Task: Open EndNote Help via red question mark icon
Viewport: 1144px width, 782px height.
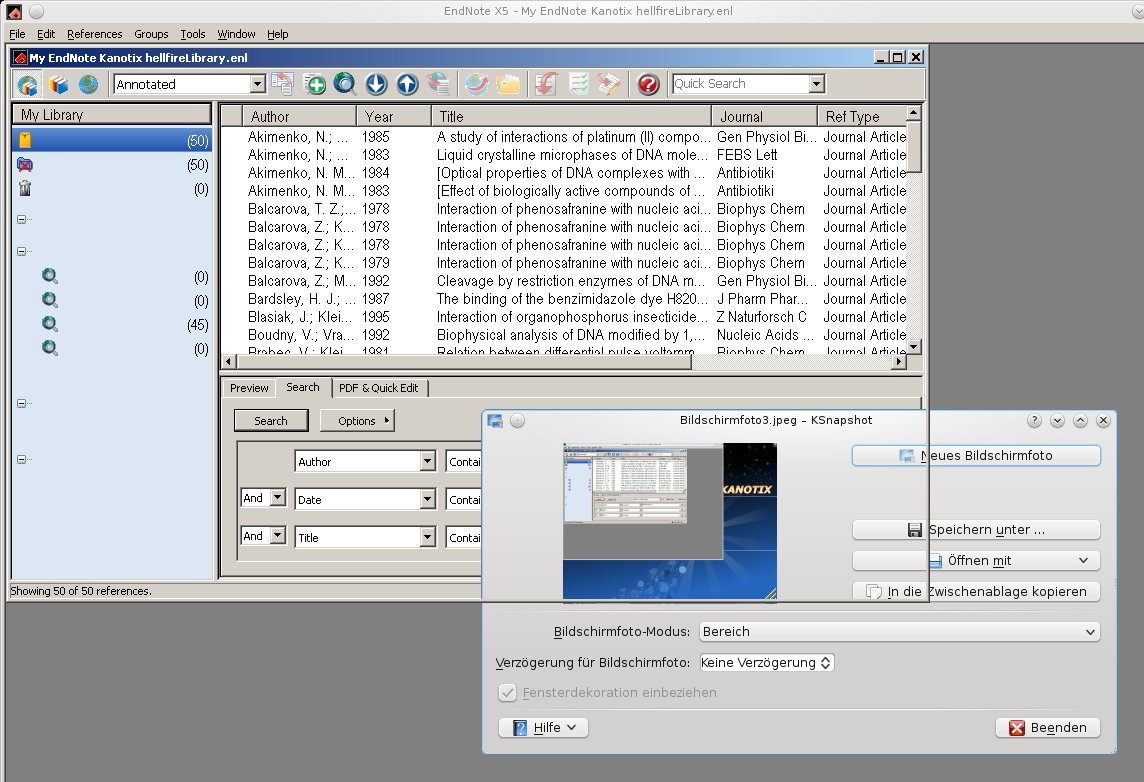Action: 648,84
